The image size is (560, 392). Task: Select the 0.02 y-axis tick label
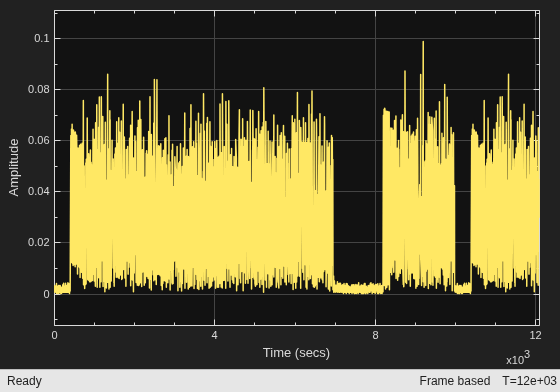[39, 242]
